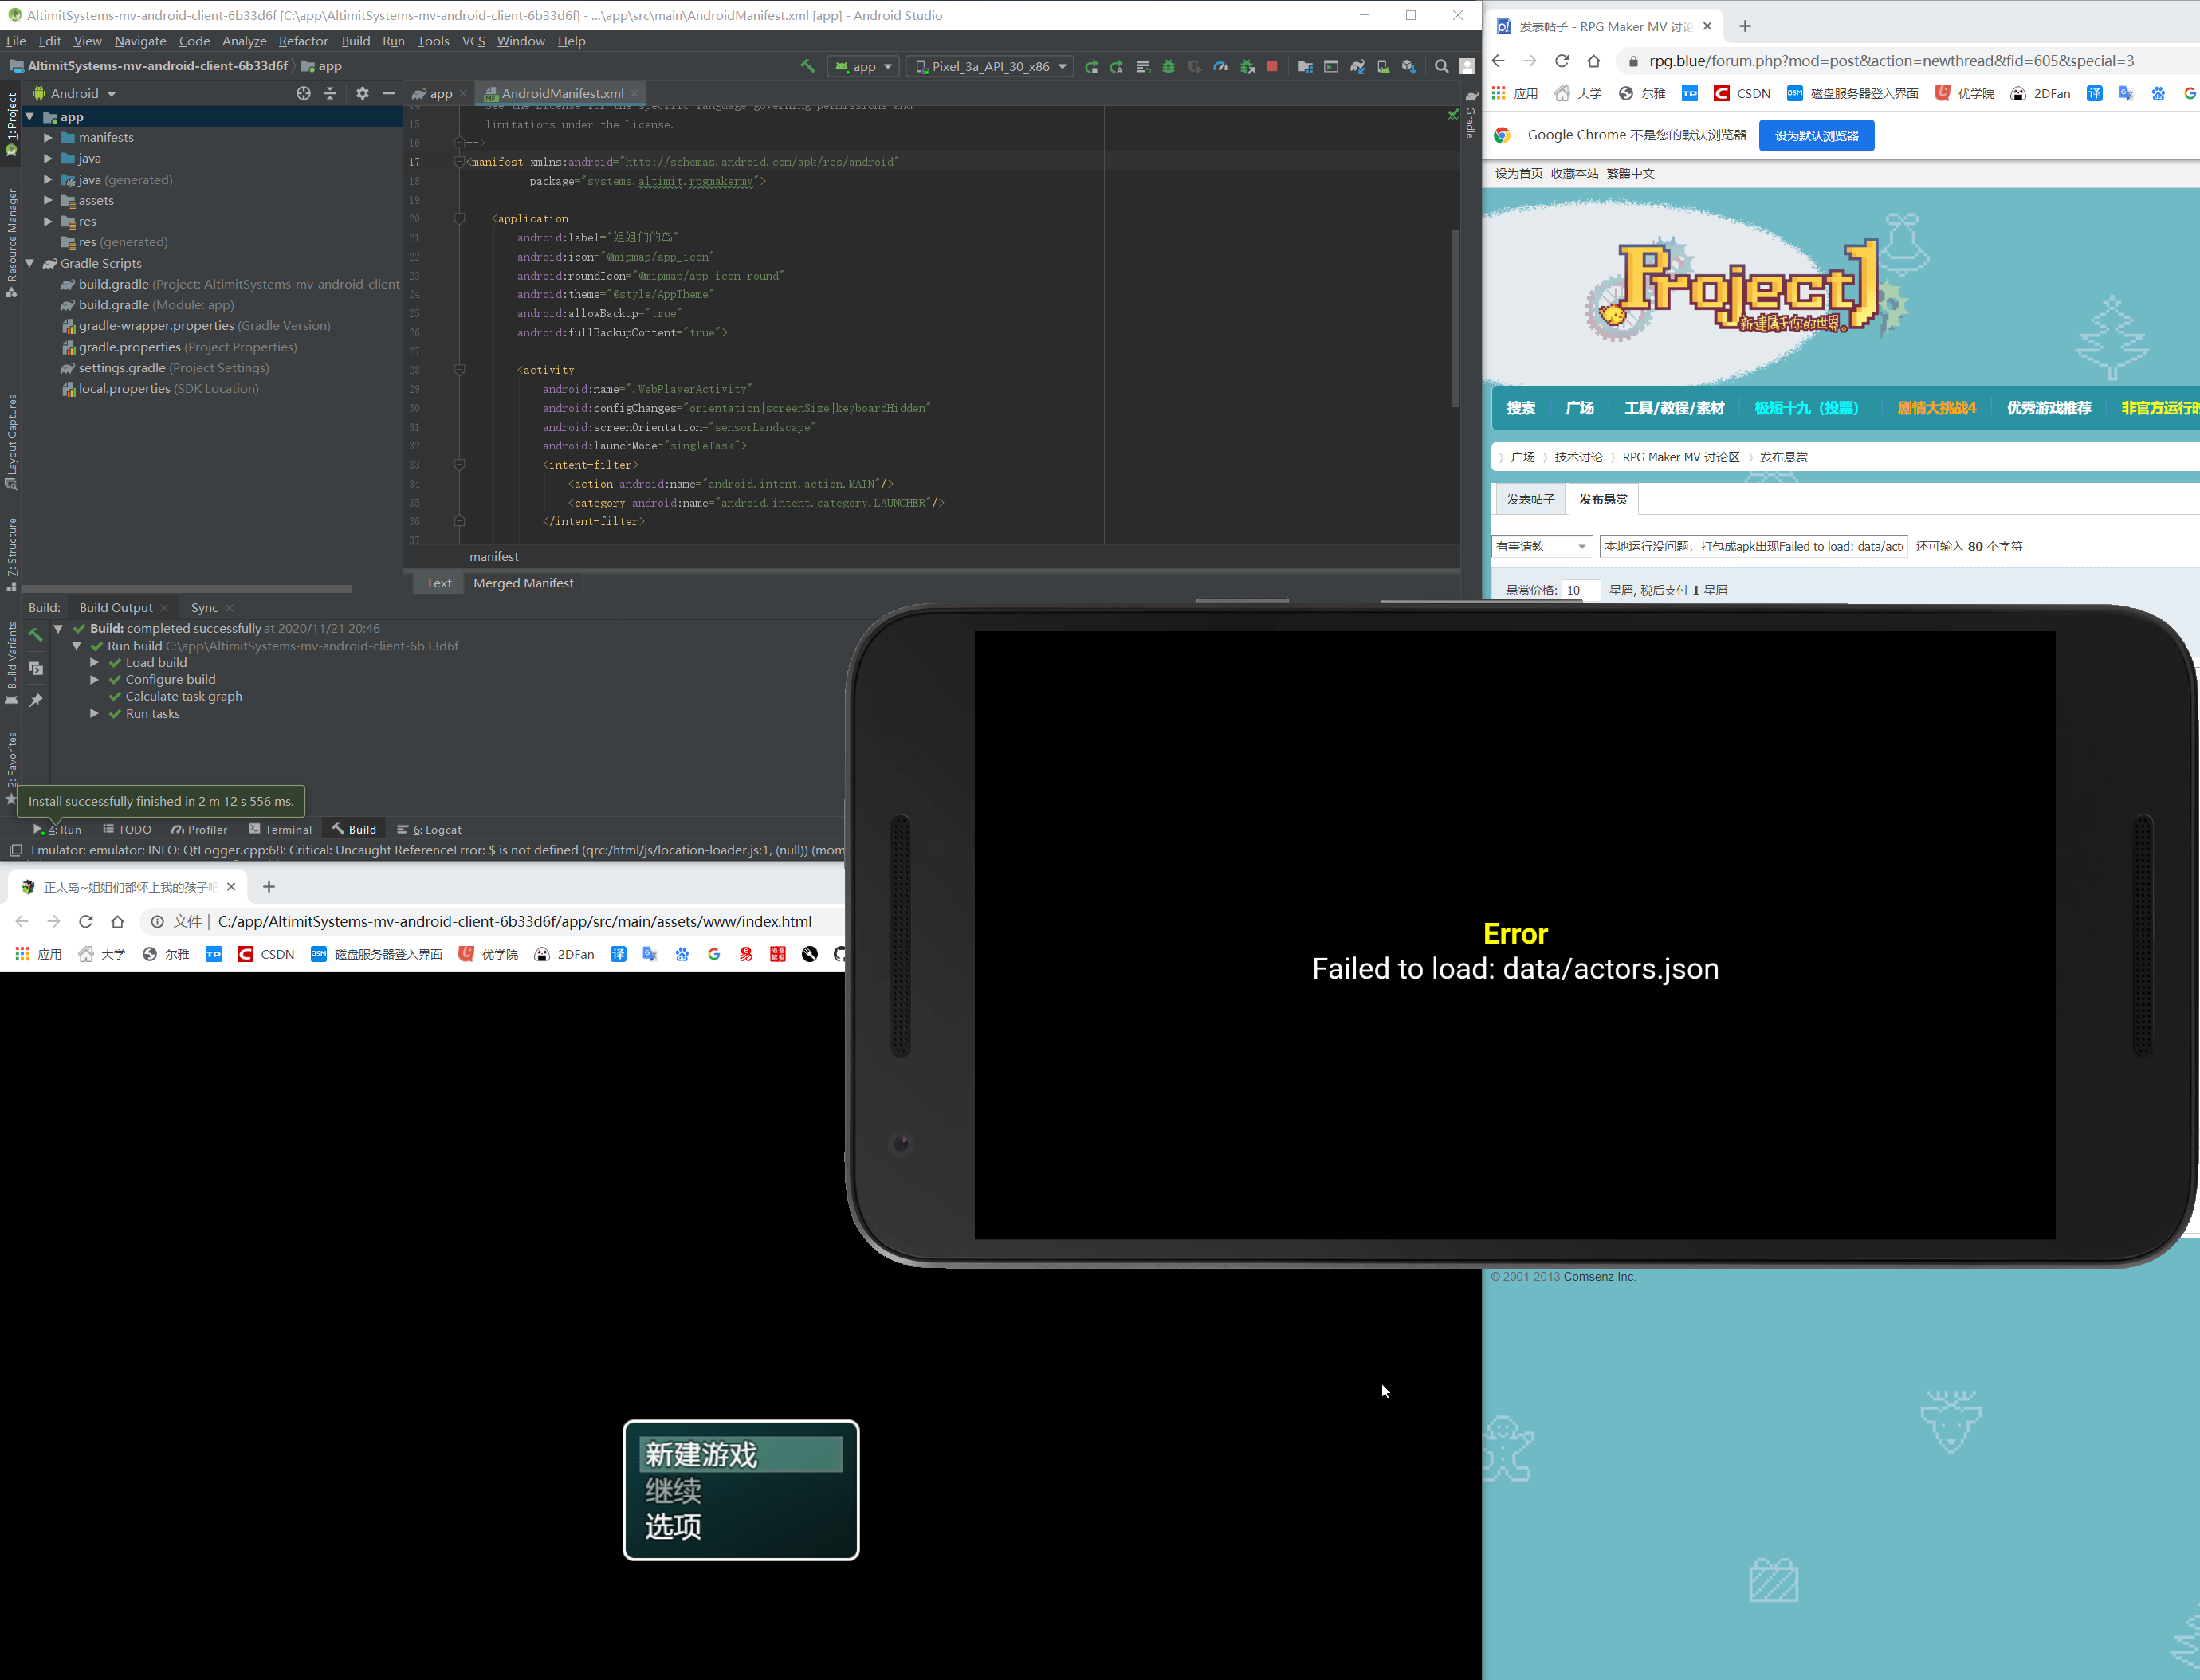Open the Profile app gauge icon
Image resolution: width=2200 pixels, height=1680 pixels.
(1220, 66)
